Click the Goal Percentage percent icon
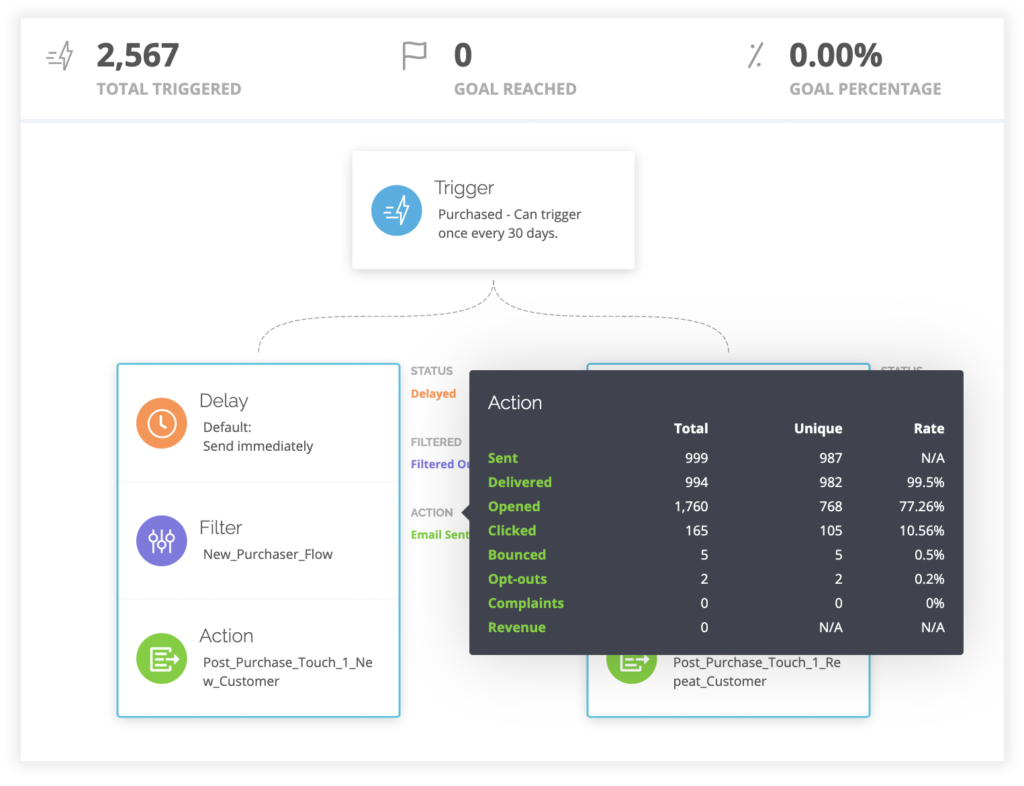Screen dimensions: 1024x786 click(x=755, y=57)
